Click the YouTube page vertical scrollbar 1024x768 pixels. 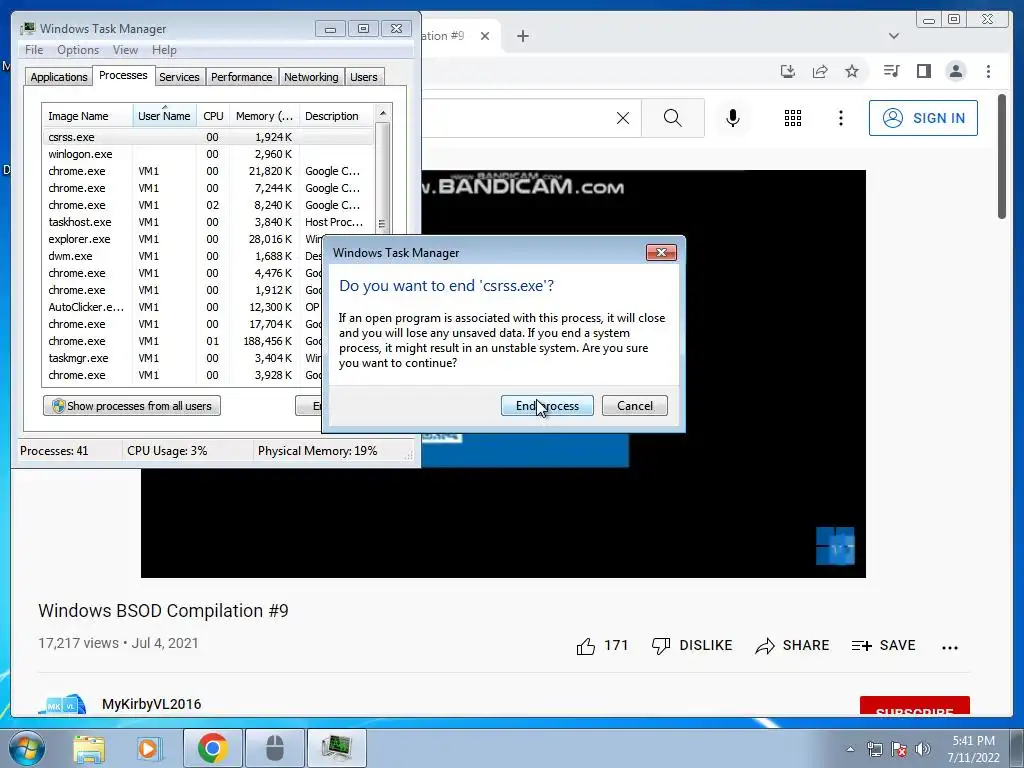coord(1002,157)
